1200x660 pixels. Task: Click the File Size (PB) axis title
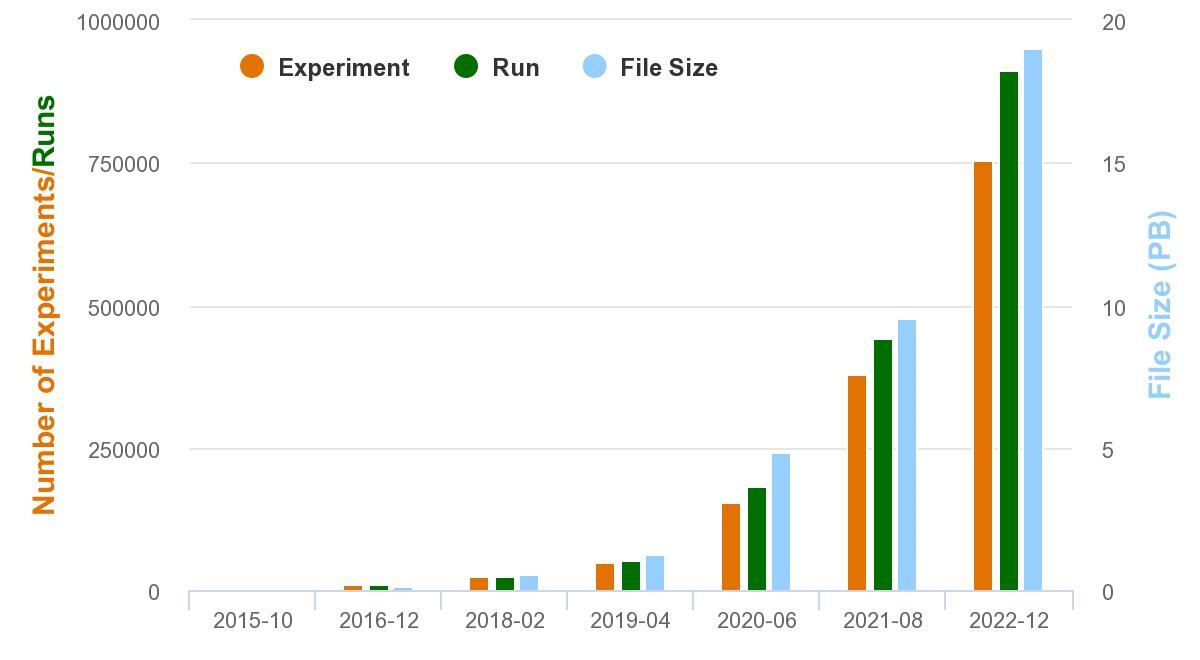(1159, 304)
